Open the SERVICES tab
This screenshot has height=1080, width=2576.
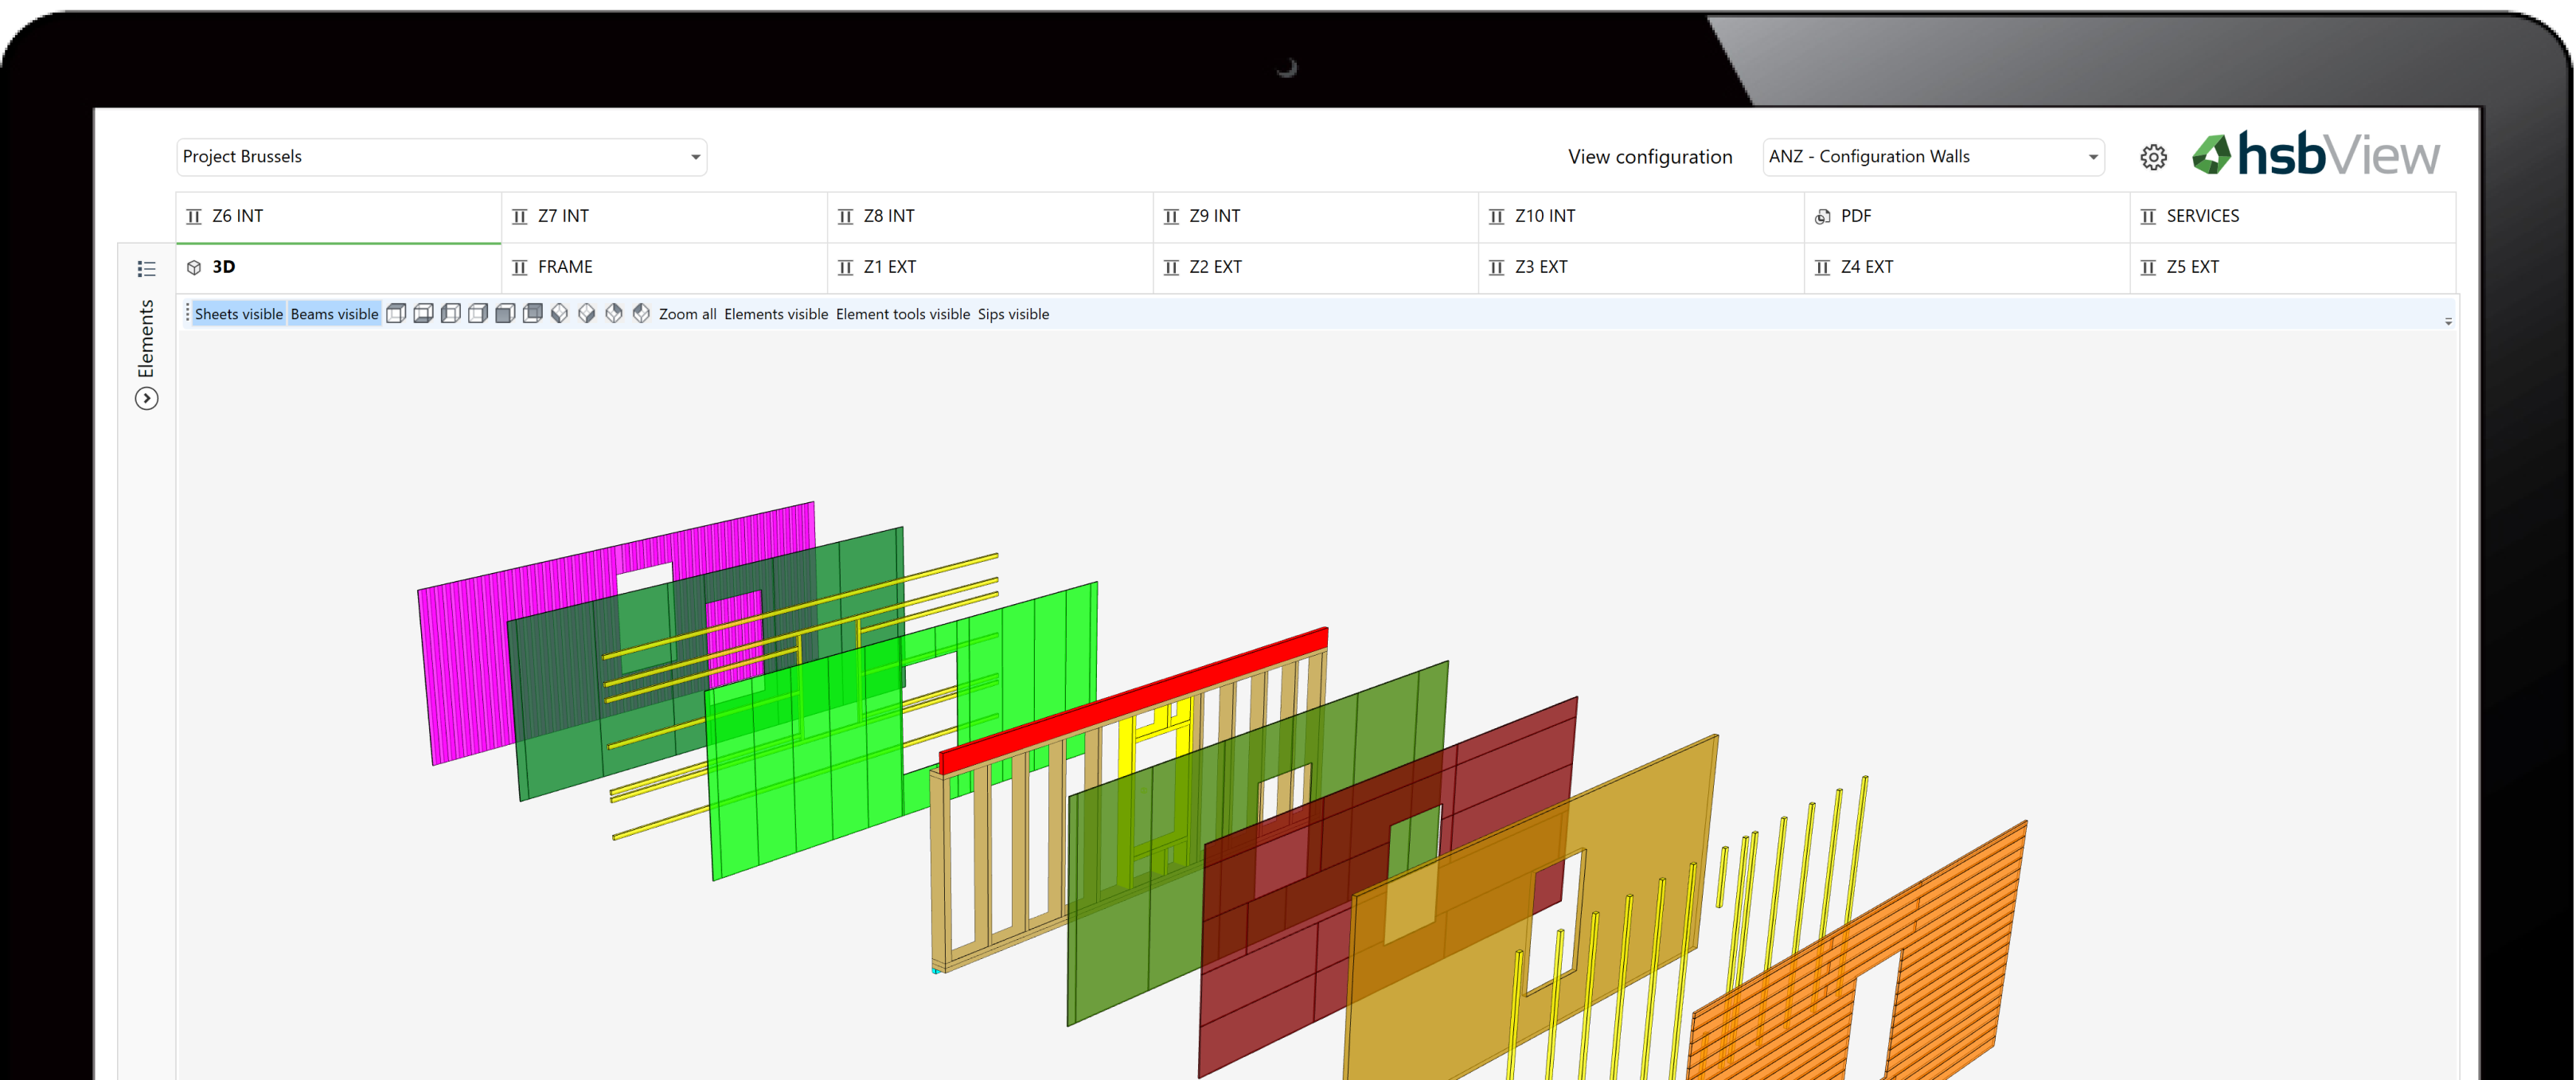(2293, 217)
